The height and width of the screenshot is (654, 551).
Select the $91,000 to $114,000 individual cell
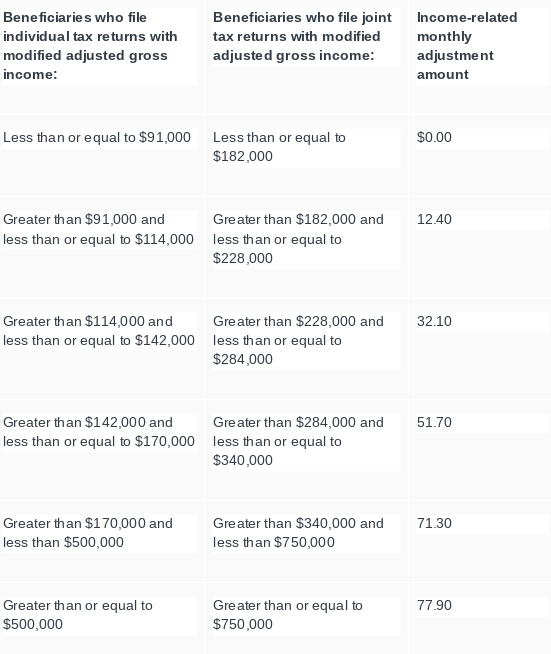[x=99, y=230]
